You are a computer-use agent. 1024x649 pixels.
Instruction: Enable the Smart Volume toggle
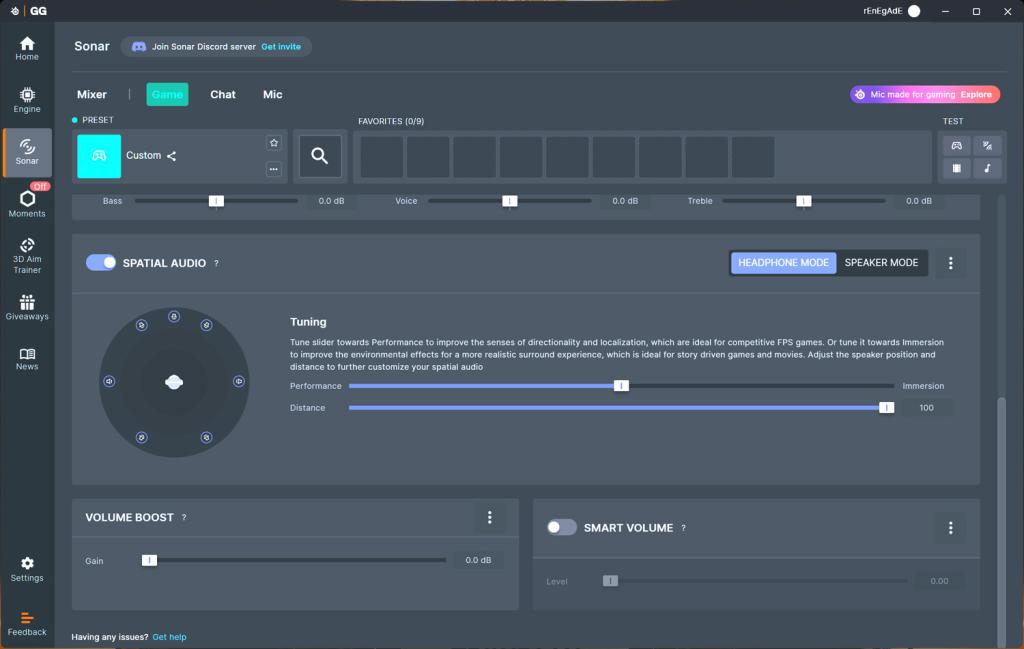(x=562, y=527)
